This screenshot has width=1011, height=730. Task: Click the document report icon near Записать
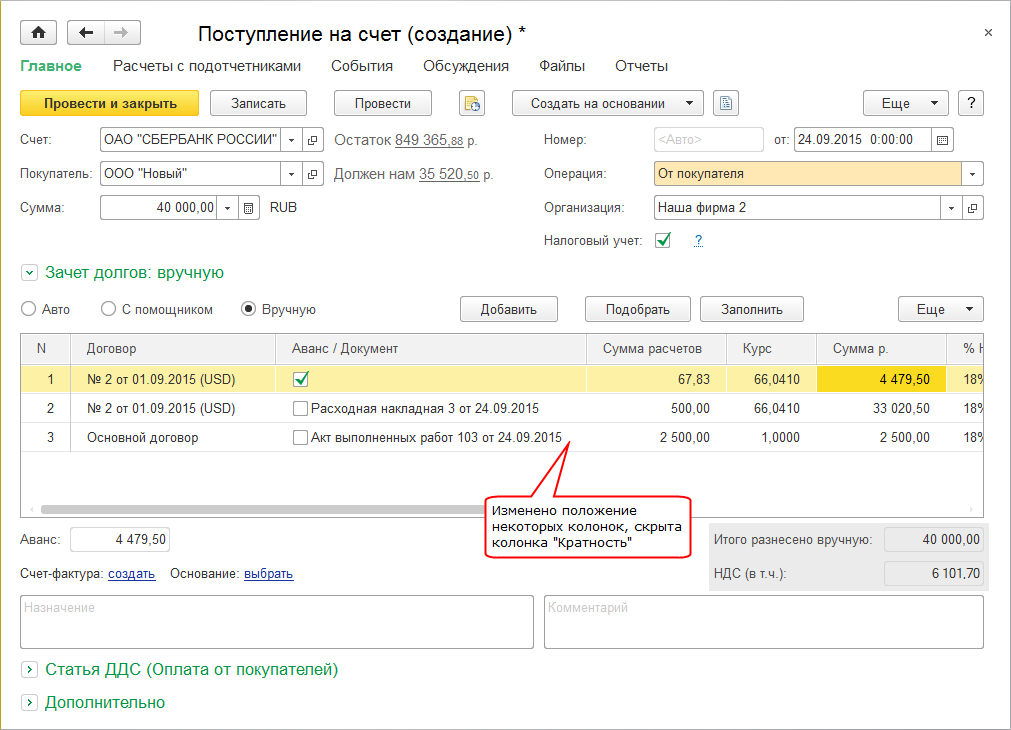(471, 103)
